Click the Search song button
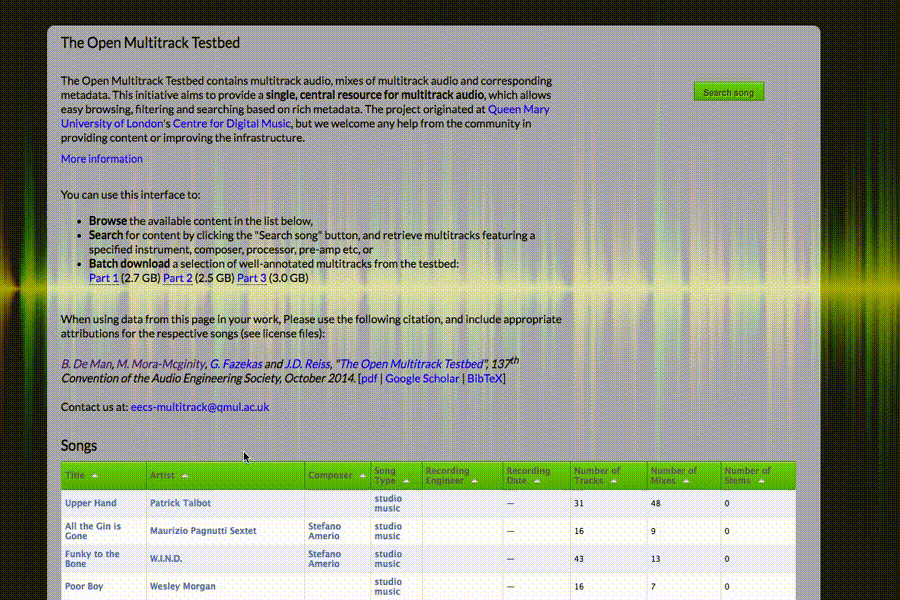This screenshot has width=900, height=600. (729, 92)
